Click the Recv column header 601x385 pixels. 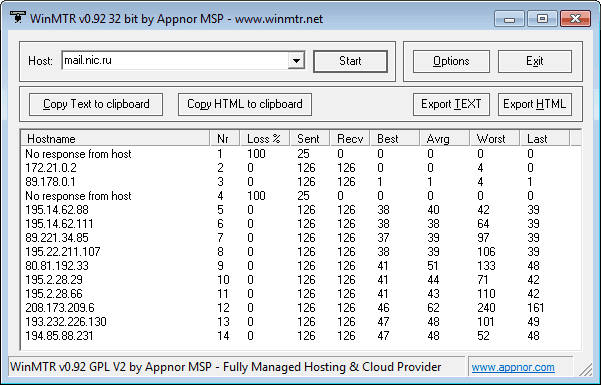(350, 138)
